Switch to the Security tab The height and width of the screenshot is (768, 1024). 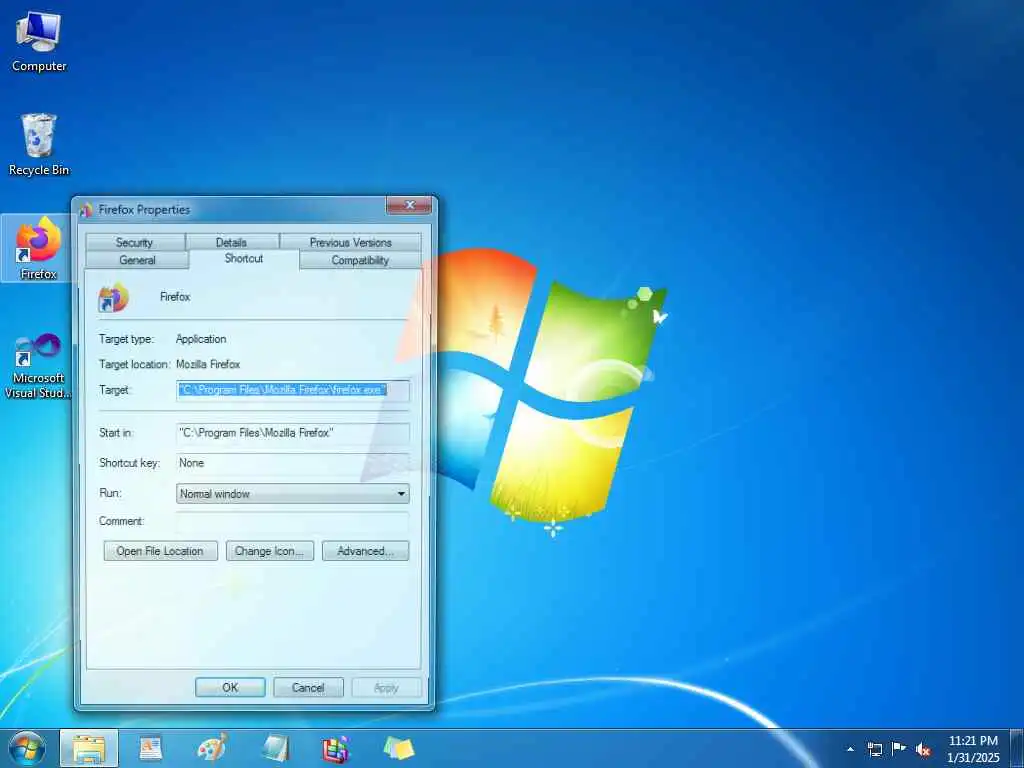[135, 242]
